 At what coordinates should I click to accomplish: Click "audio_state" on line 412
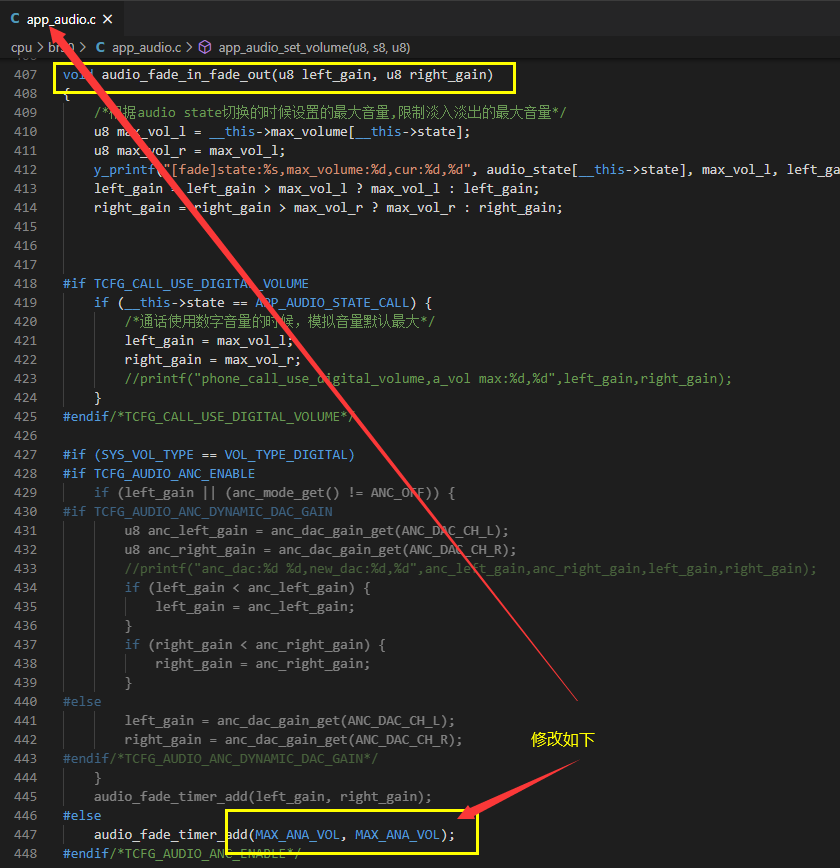click(x=528, y=169)
